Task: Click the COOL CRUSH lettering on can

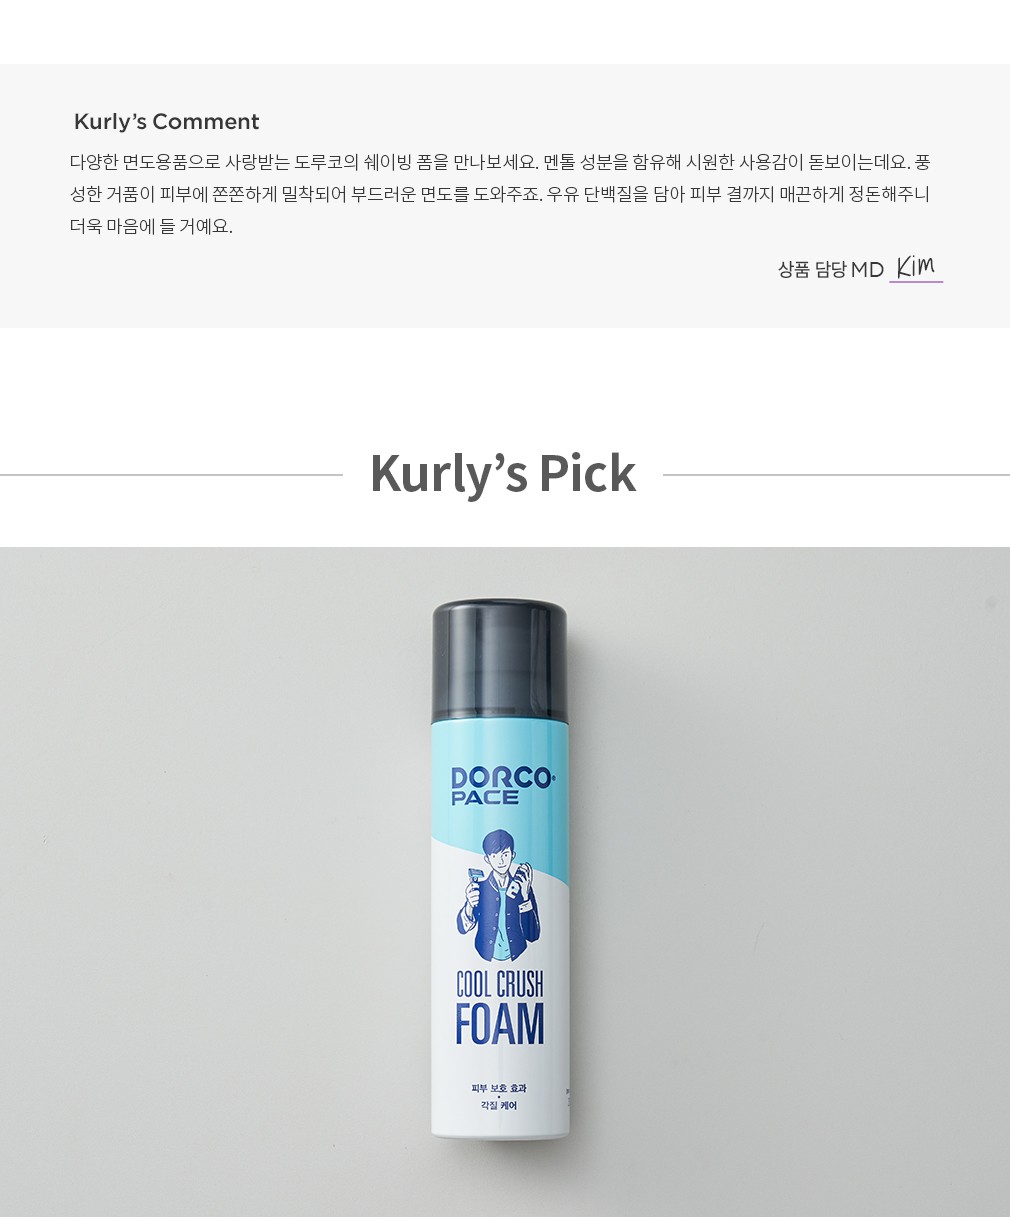Action: tap(500, 983)
